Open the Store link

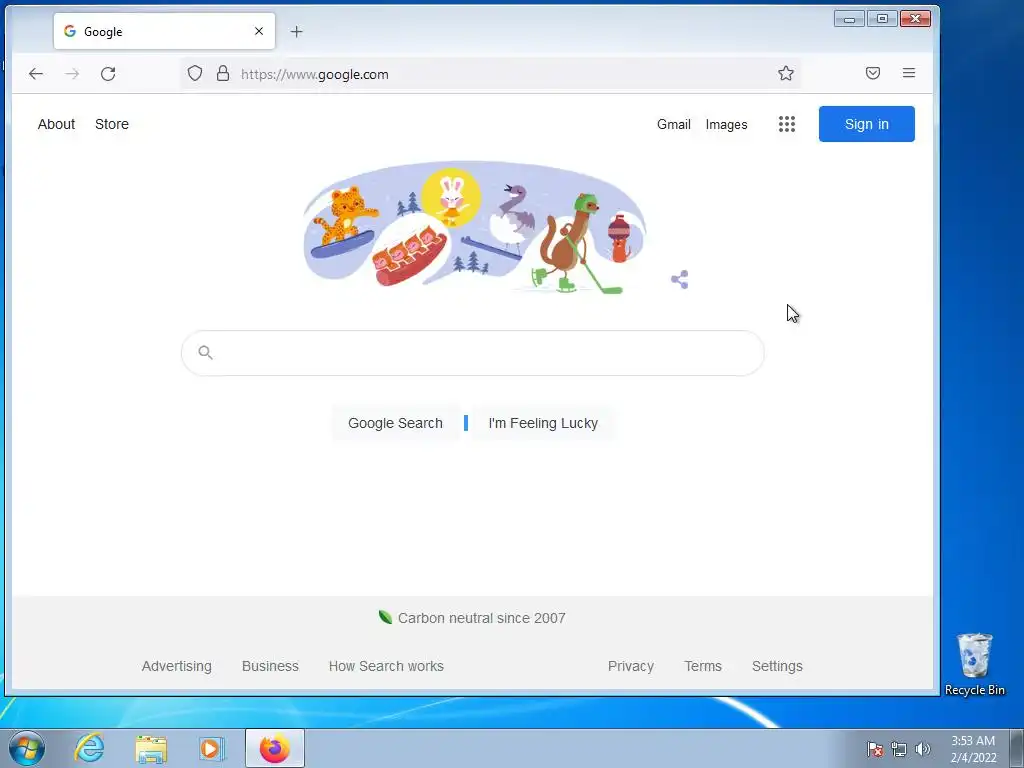pos(112,124)
